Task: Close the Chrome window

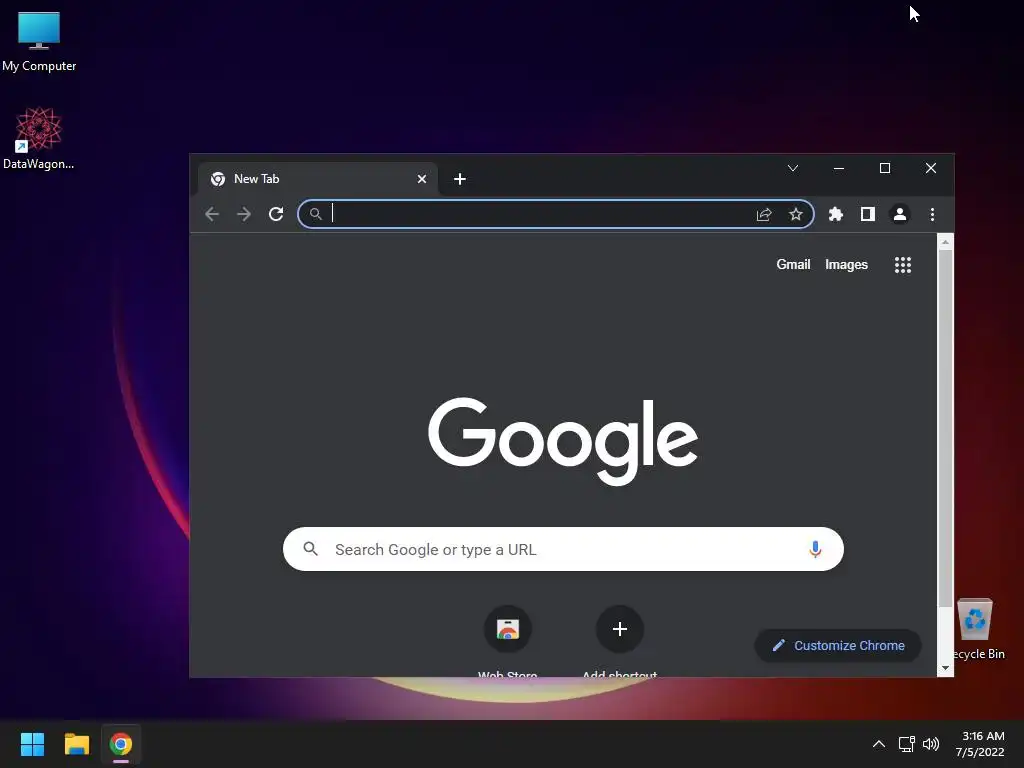Action: coord(931,168)
